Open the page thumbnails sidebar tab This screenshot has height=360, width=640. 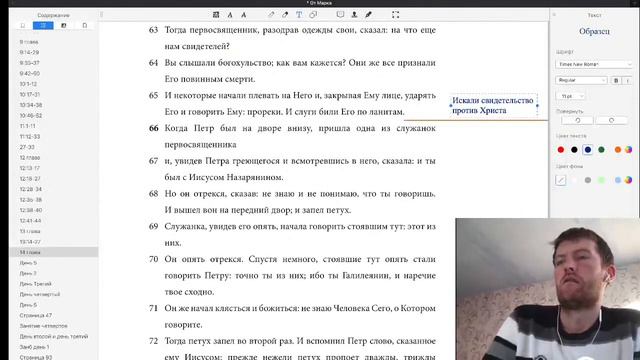click(x=84, y=25)
